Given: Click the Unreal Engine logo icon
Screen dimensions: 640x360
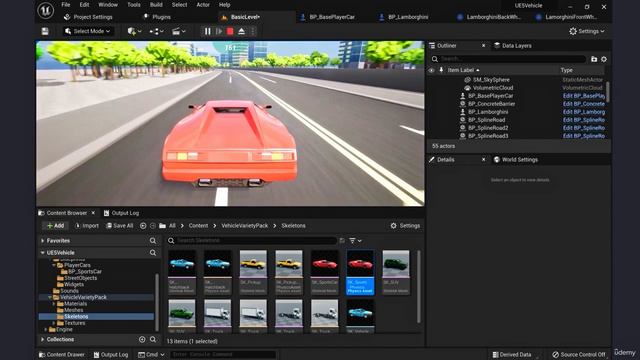Looking at the screenshot, I should (x=46, y=10).
